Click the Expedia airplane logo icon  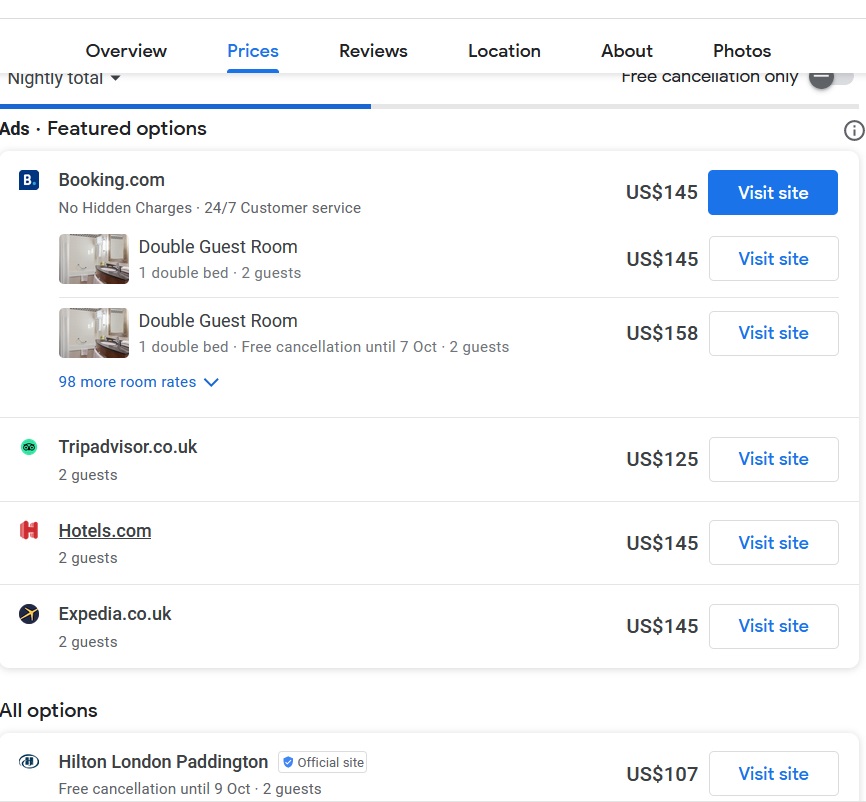coord(29,614)
